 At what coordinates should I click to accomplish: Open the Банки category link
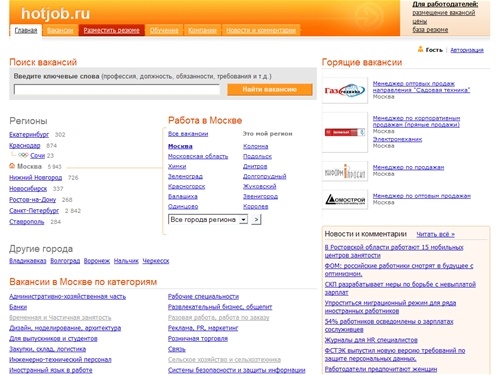point(18,307)
